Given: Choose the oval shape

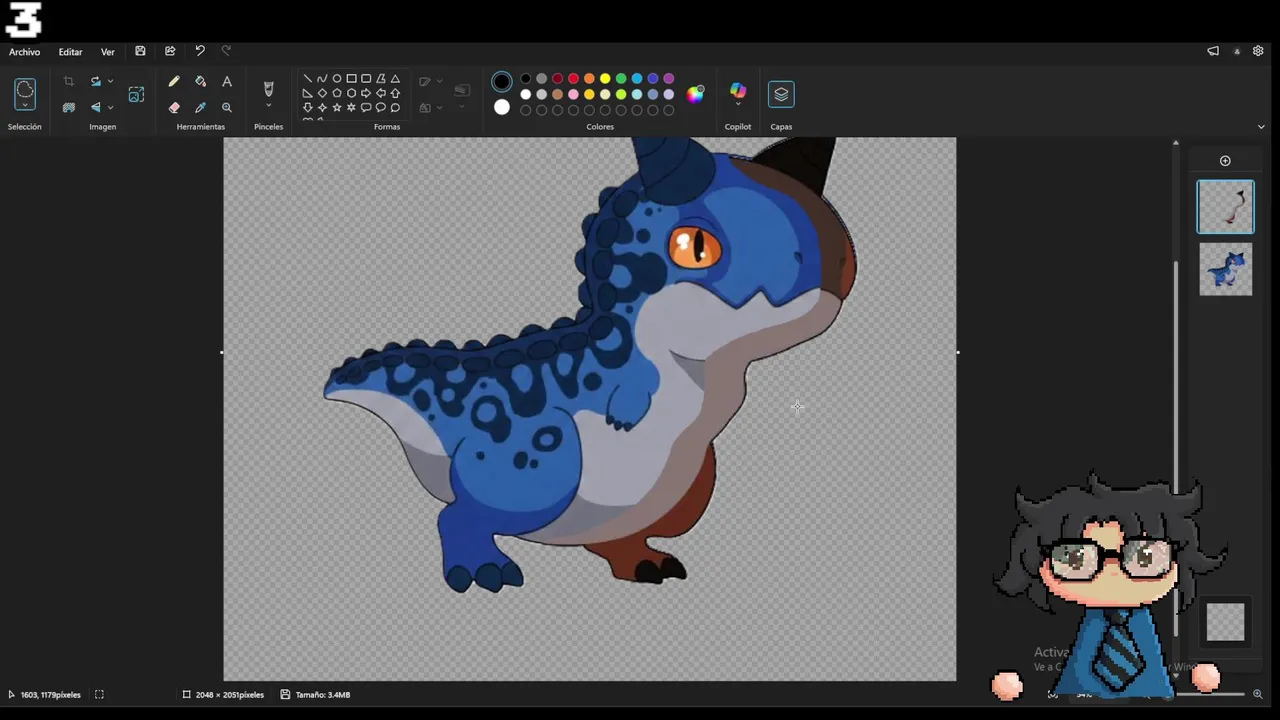Looking at the screenshot, I should coord(337,78).
